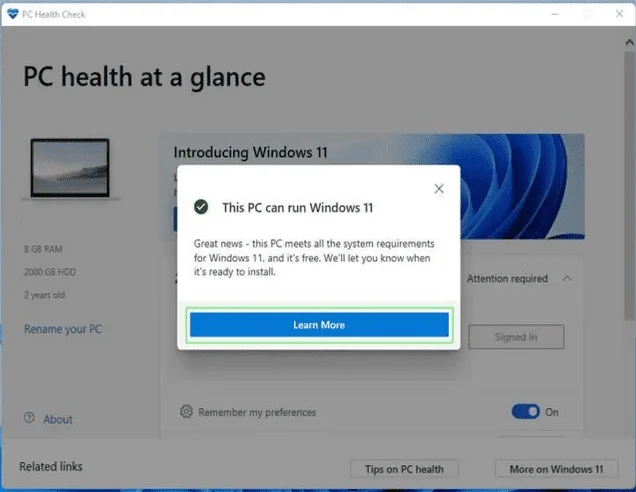
Task: Click the 2000 GB HDD text
Action: [50, 272]
